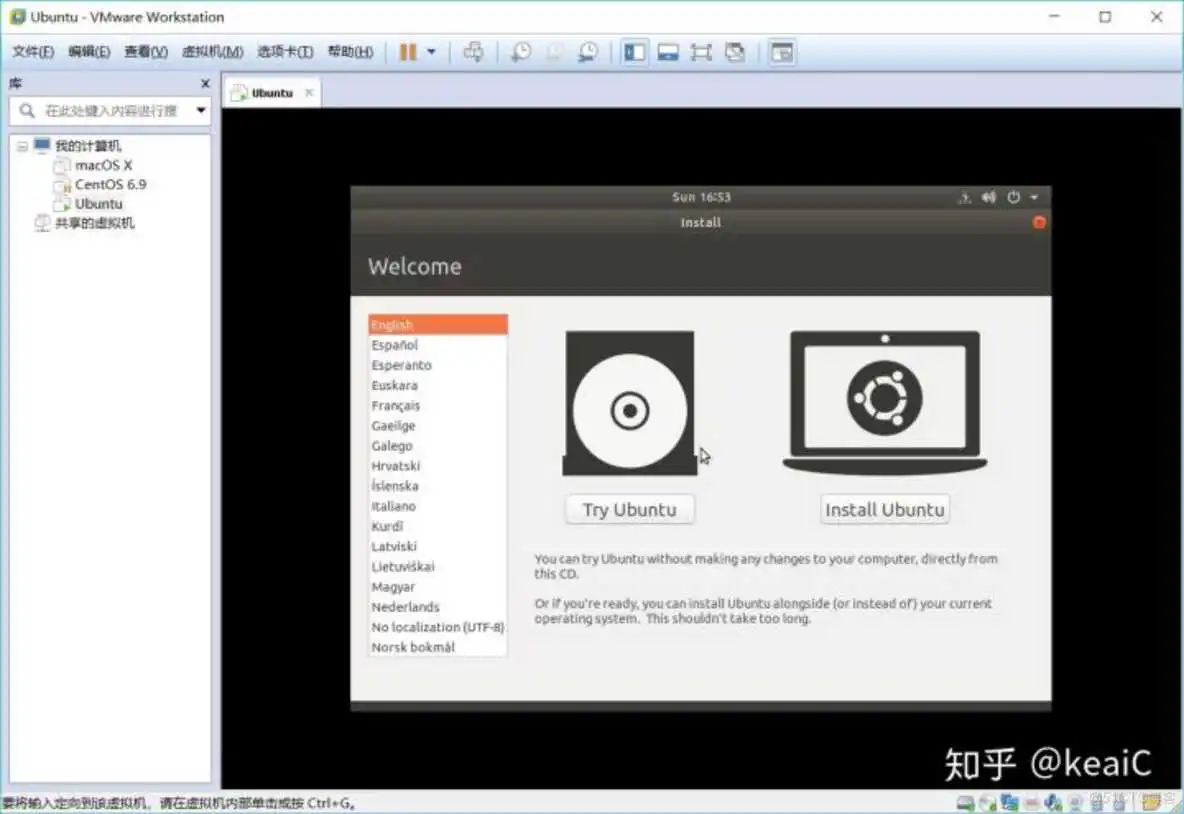Open the Ubuntu status menu dropdown arrow
1184x814 pixels.
pos(1034,197)
